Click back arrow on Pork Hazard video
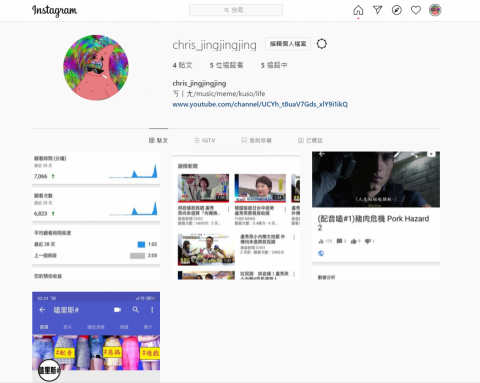This screenshot has height=383, width=480. tap(322, 154)
